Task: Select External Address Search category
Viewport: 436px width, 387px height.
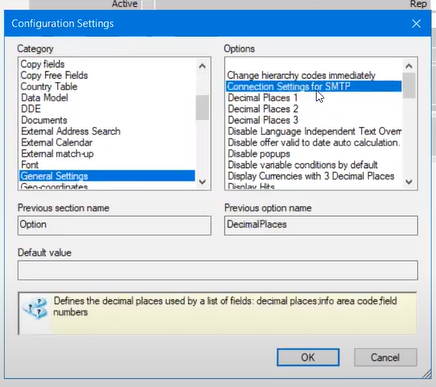Action: [107, 131]
